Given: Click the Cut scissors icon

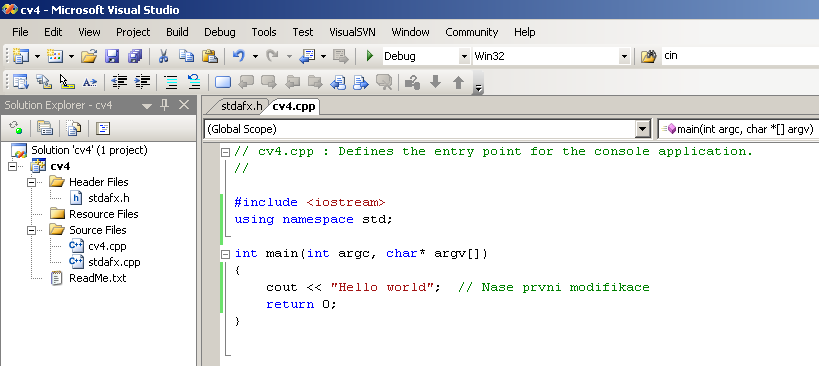Looking at the screenshot, I should click(x=163, y=56).
